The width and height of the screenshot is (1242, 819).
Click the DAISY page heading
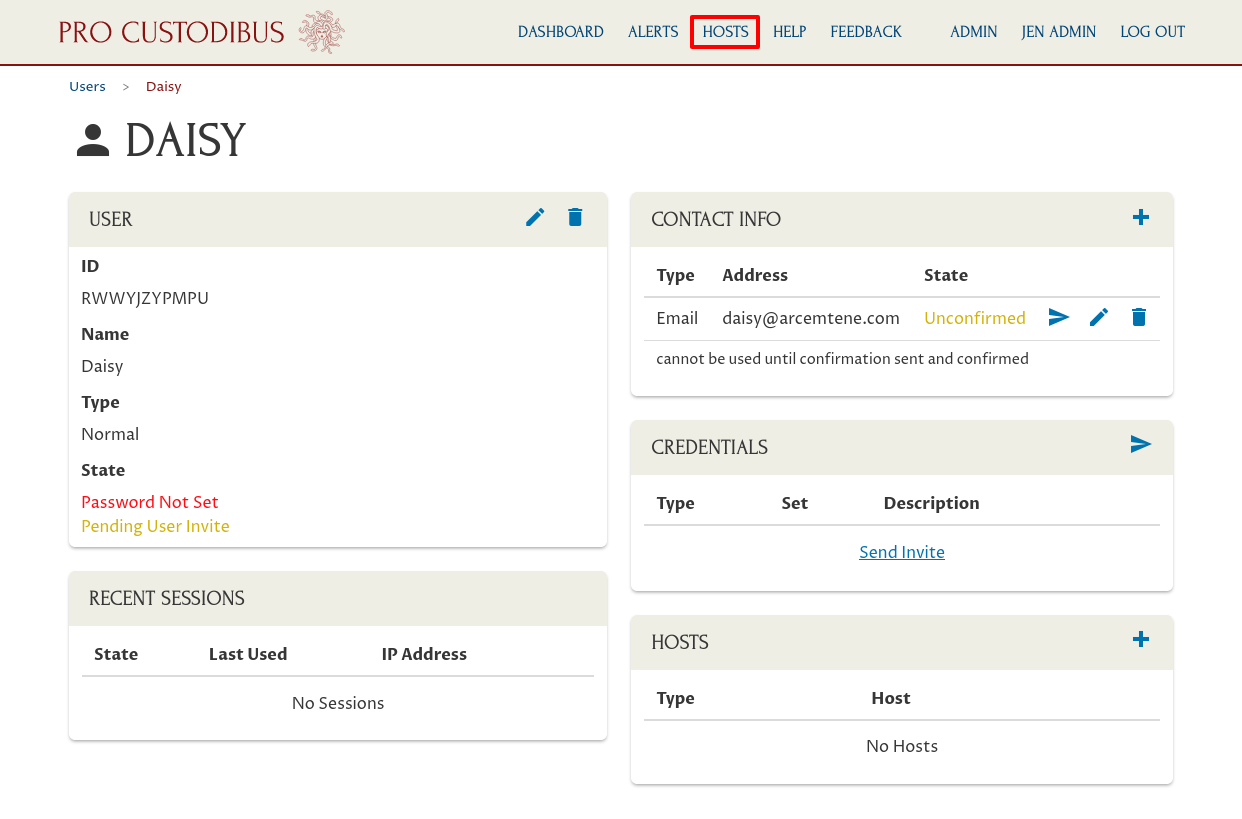tap(185, 140)
